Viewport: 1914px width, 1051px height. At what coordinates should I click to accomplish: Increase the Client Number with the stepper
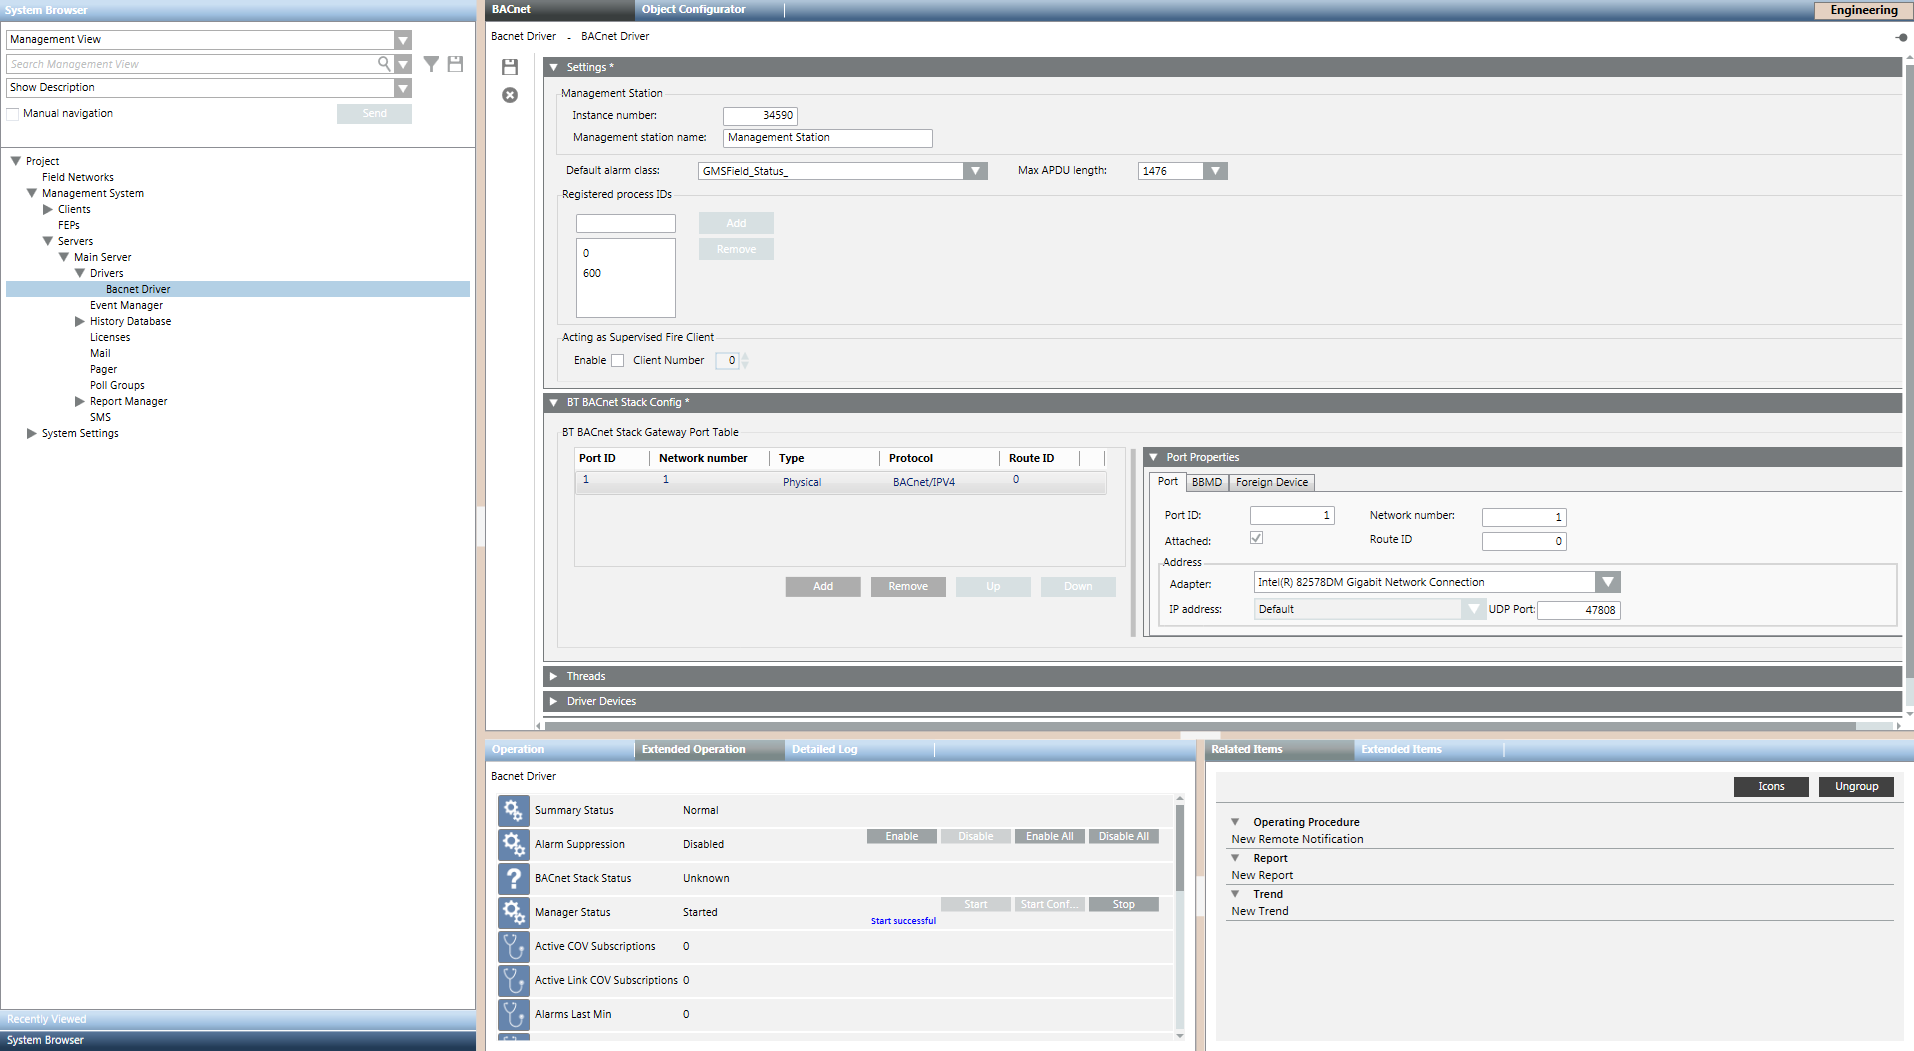(x=746, y=357)
